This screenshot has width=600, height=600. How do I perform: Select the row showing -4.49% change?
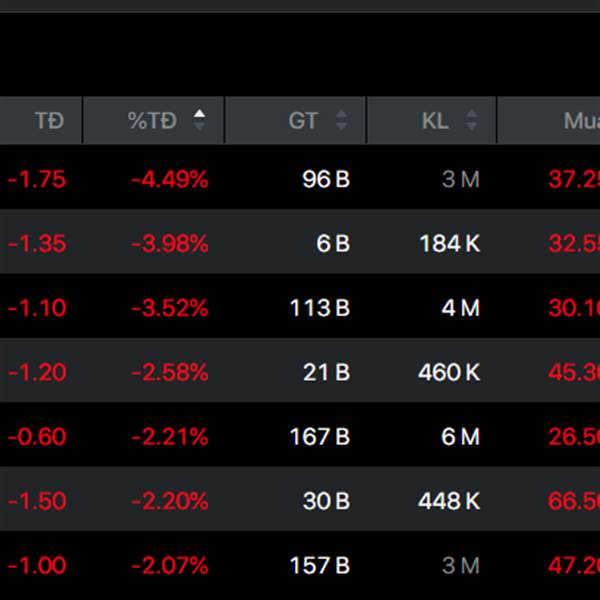300,179
